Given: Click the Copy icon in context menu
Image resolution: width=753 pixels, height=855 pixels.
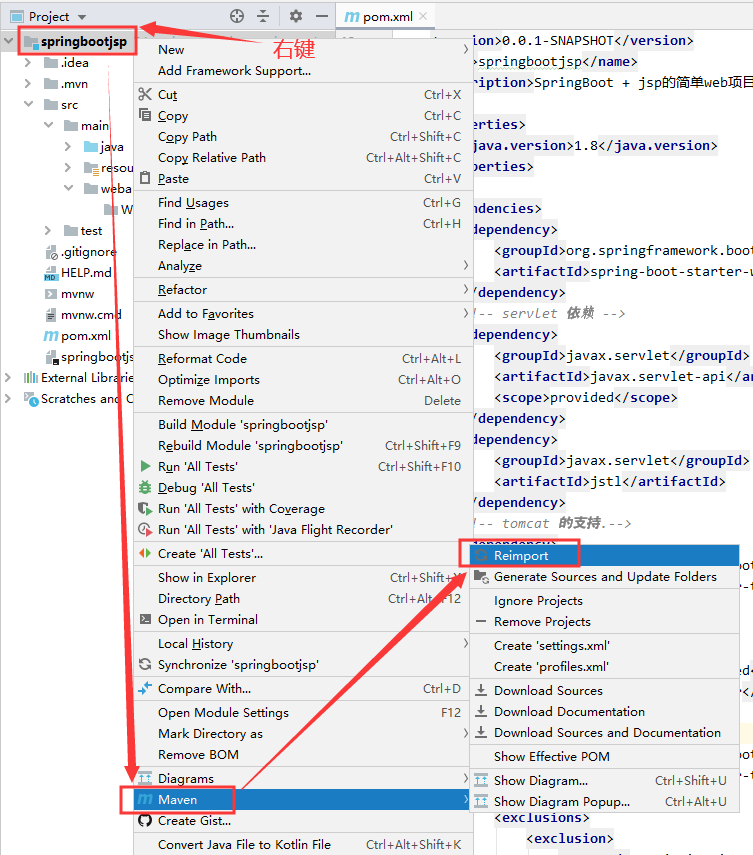Looking at the screenshot, I should click(146, 116).
